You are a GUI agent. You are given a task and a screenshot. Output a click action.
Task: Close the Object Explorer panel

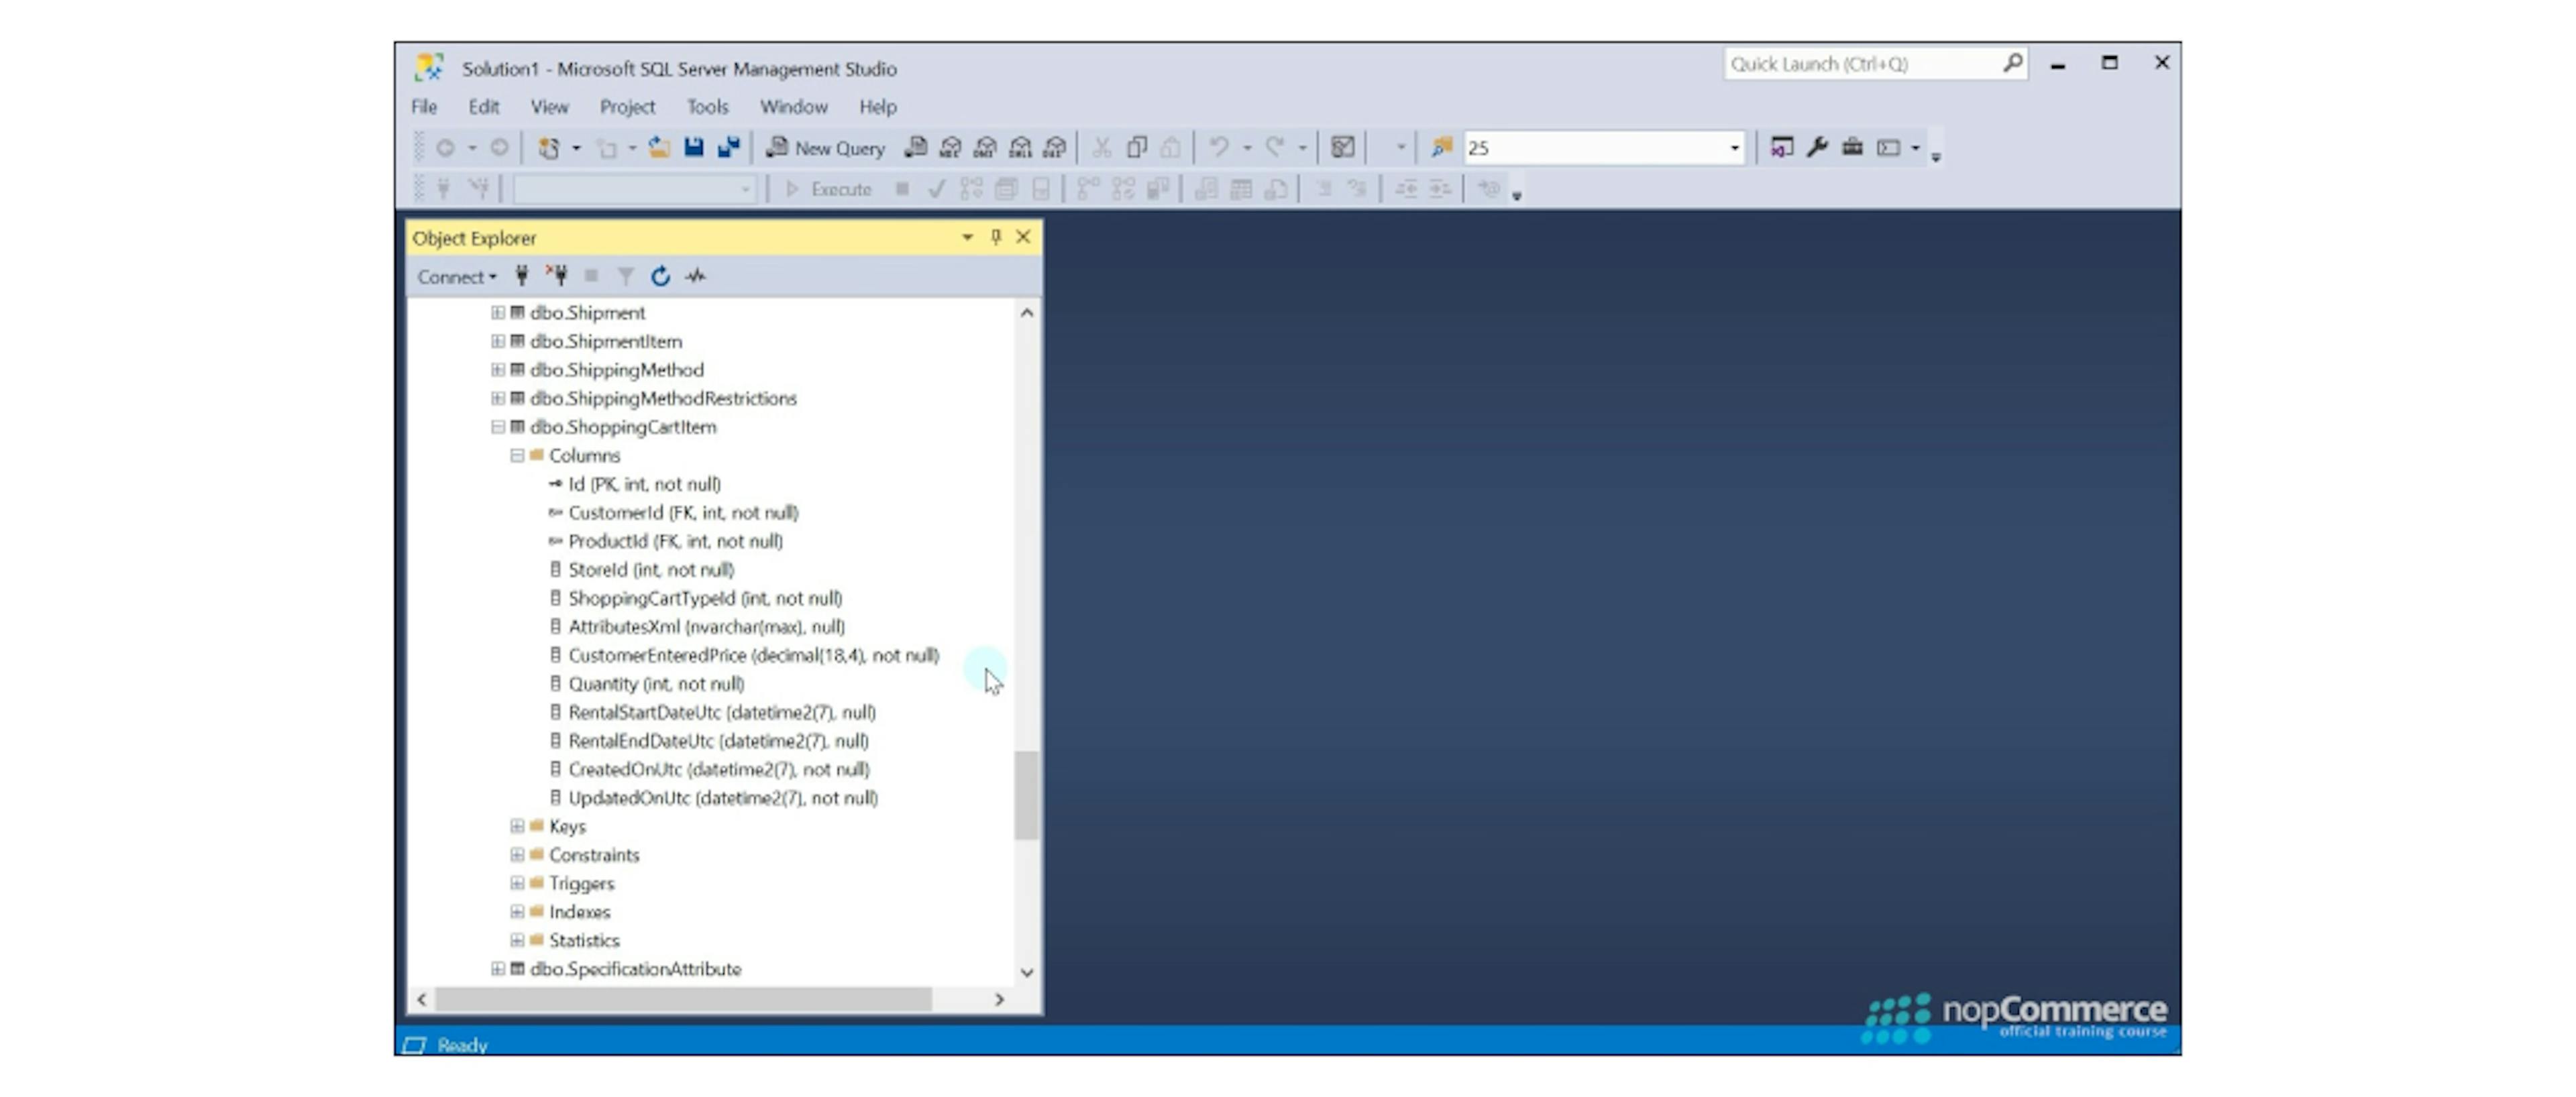coord(1023,237)
